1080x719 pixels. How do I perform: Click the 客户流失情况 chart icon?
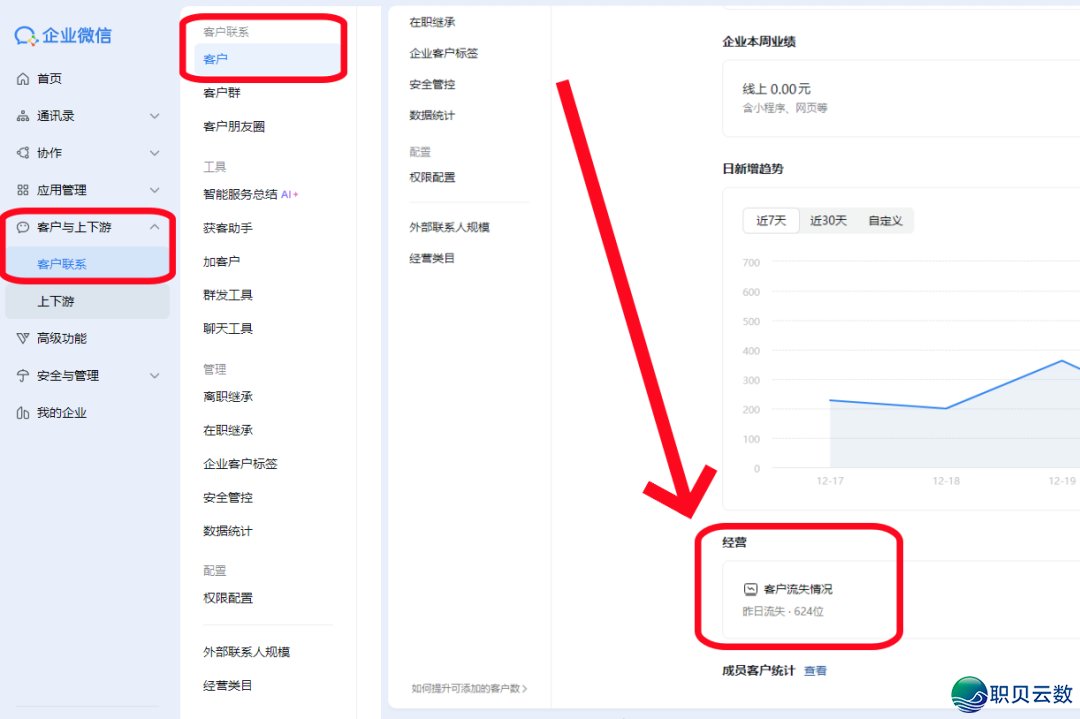click(x=750, y=590)
